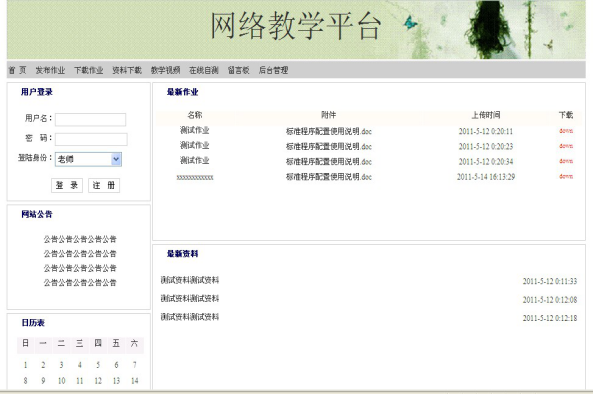Click down link for 0:20:23 assignment
Screen dimensions: 593x394
pos(566,146)
